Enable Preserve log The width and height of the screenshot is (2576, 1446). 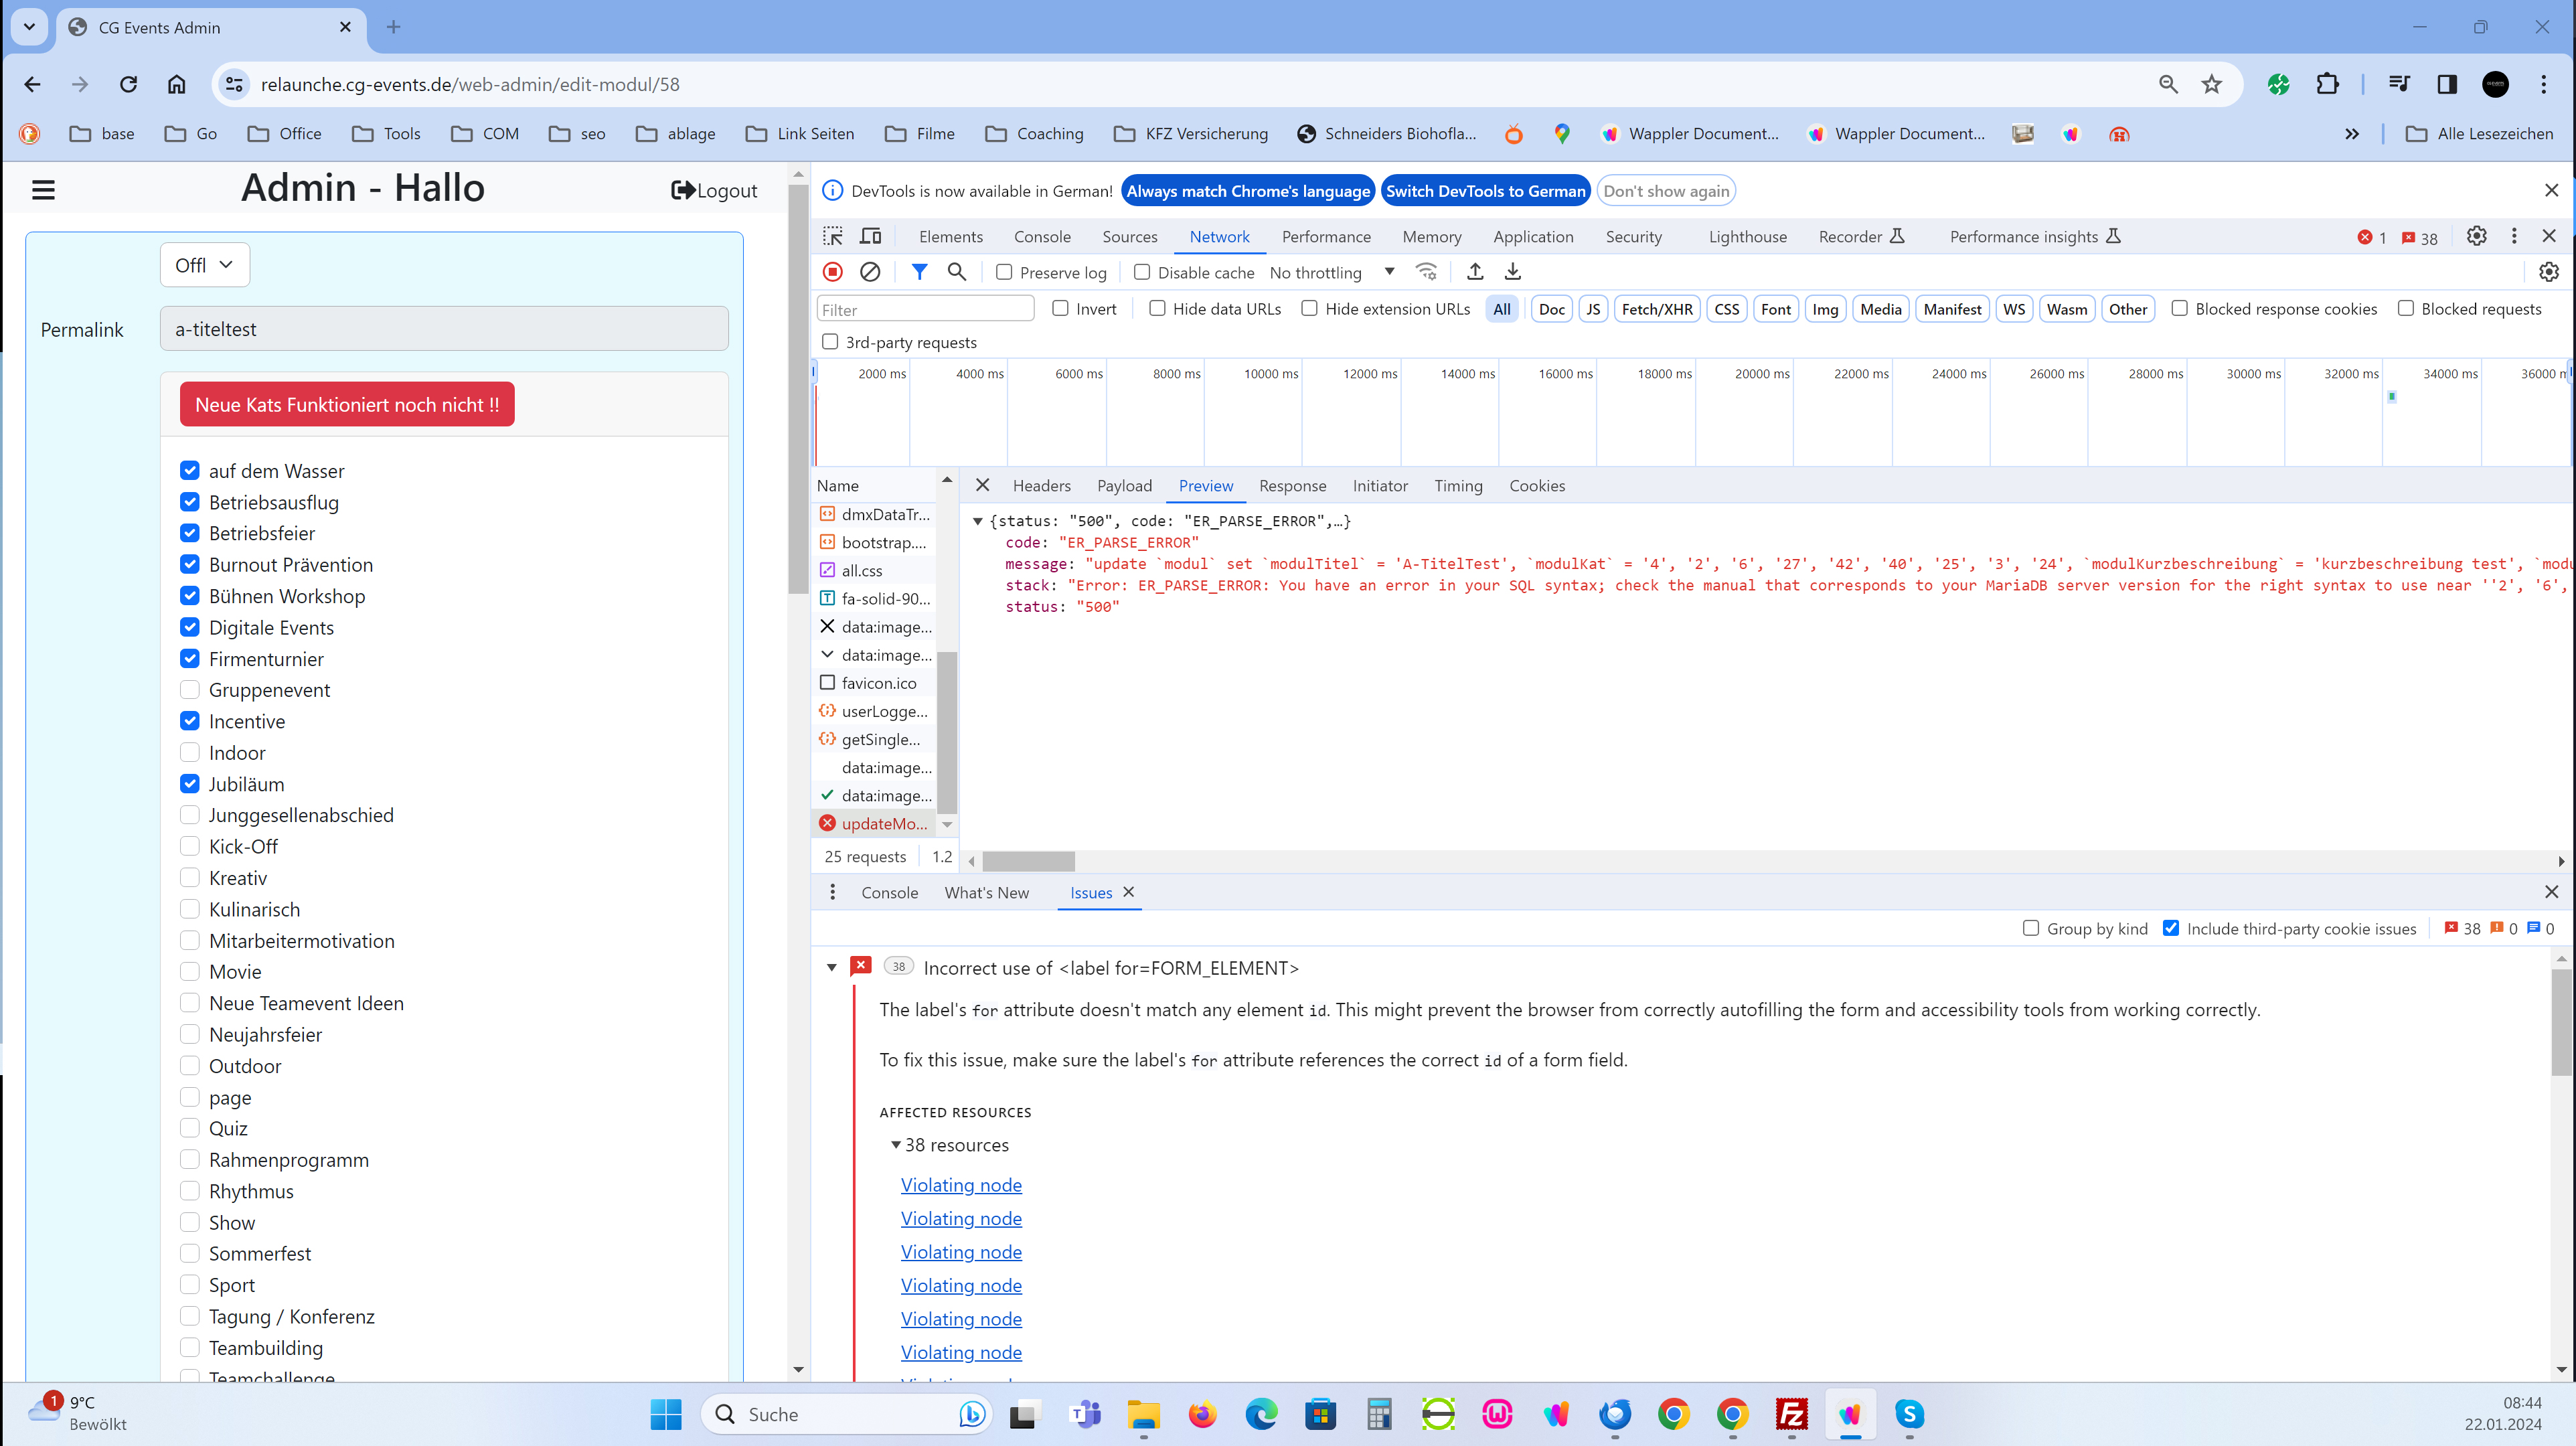click(x=1004, y=273)
